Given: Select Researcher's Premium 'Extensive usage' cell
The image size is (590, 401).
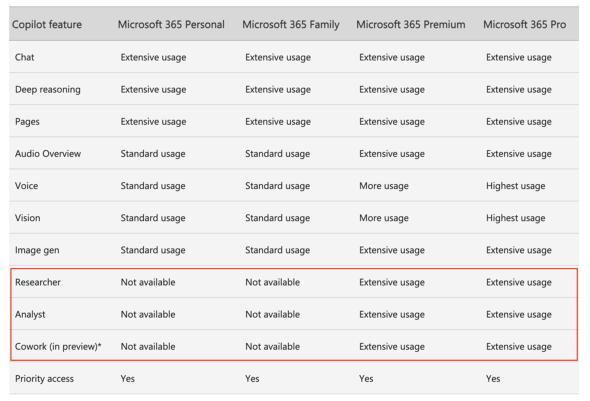Looking at the screenshot, I should click(x=392, y=282).
